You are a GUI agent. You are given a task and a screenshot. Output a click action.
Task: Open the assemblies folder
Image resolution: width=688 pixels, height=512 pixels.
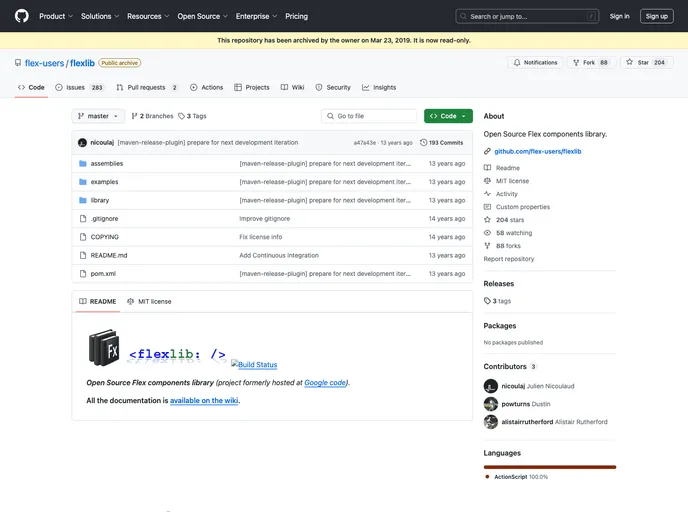click(107, 163)
